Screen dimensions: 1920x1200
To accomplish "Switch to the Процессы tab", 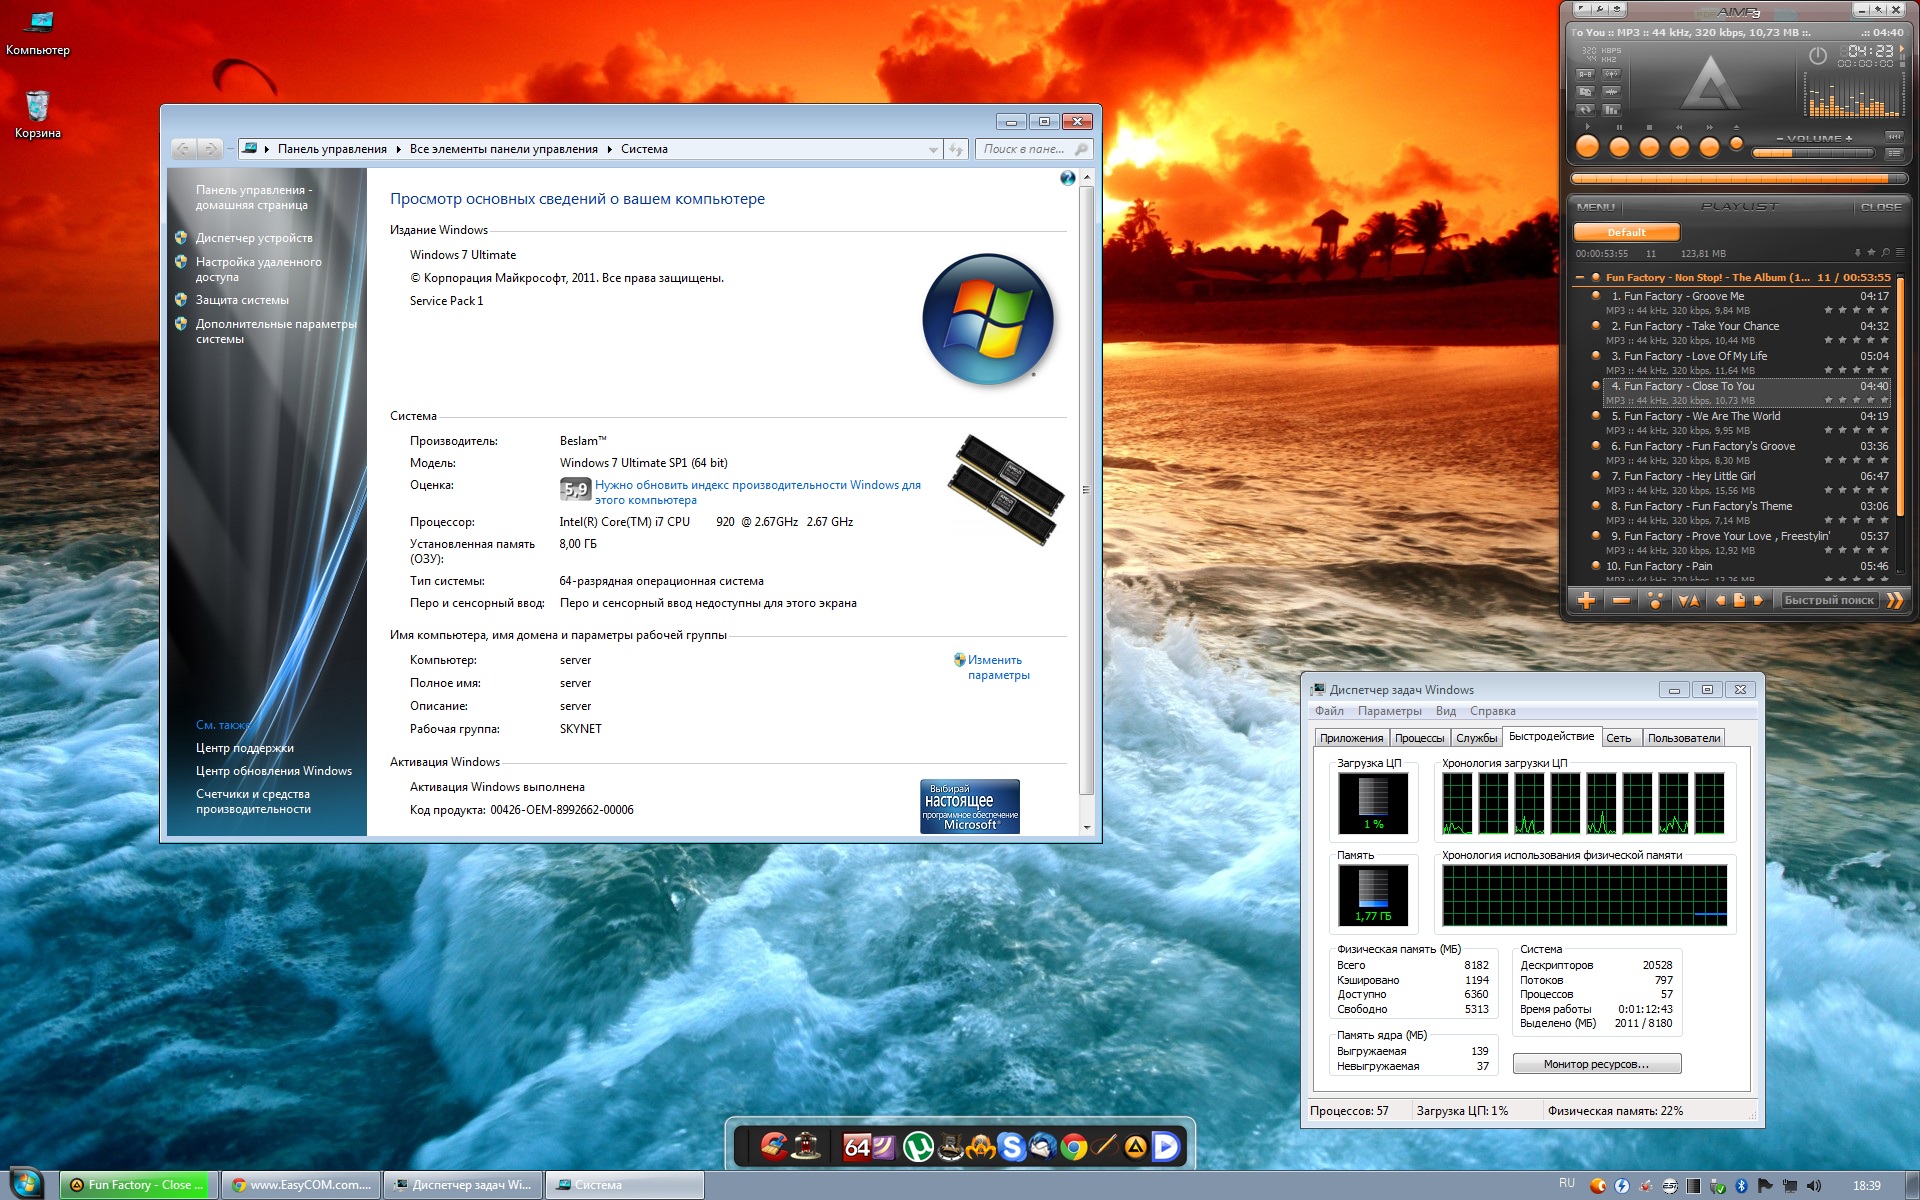I will (x=1419, y=738).
